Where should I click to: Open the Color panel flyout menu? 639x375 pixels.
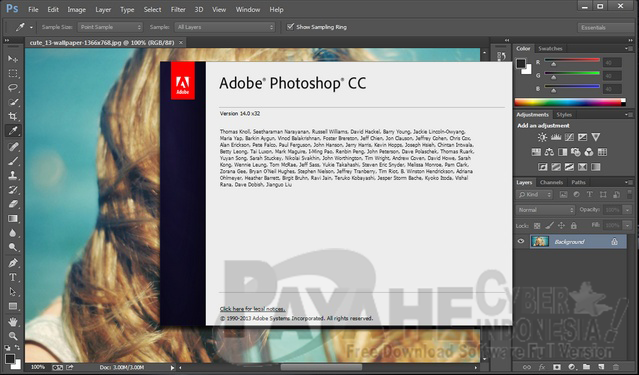click(628, 48)
